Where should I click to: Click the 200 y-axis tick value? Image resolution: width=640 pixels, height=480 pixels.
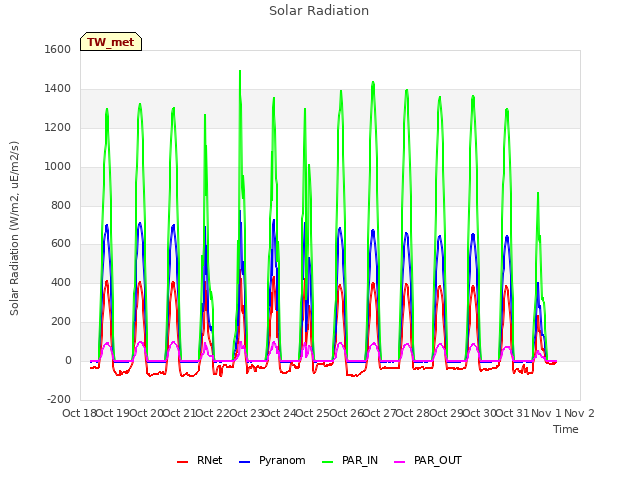[61, 322]
